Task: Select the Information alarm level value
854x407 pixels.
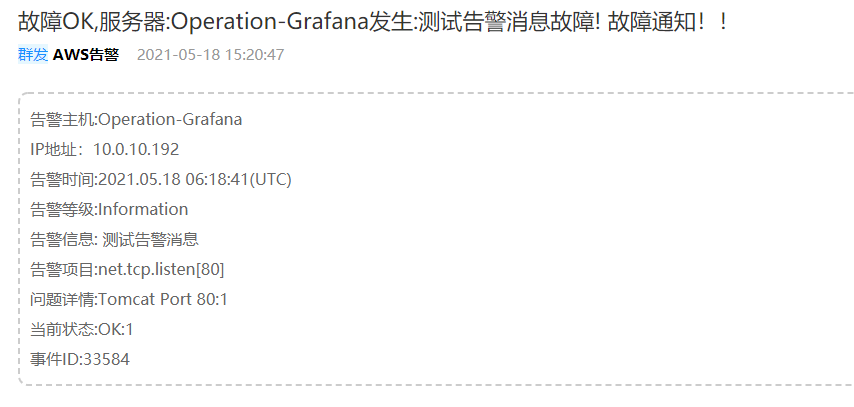Action: 143,210
